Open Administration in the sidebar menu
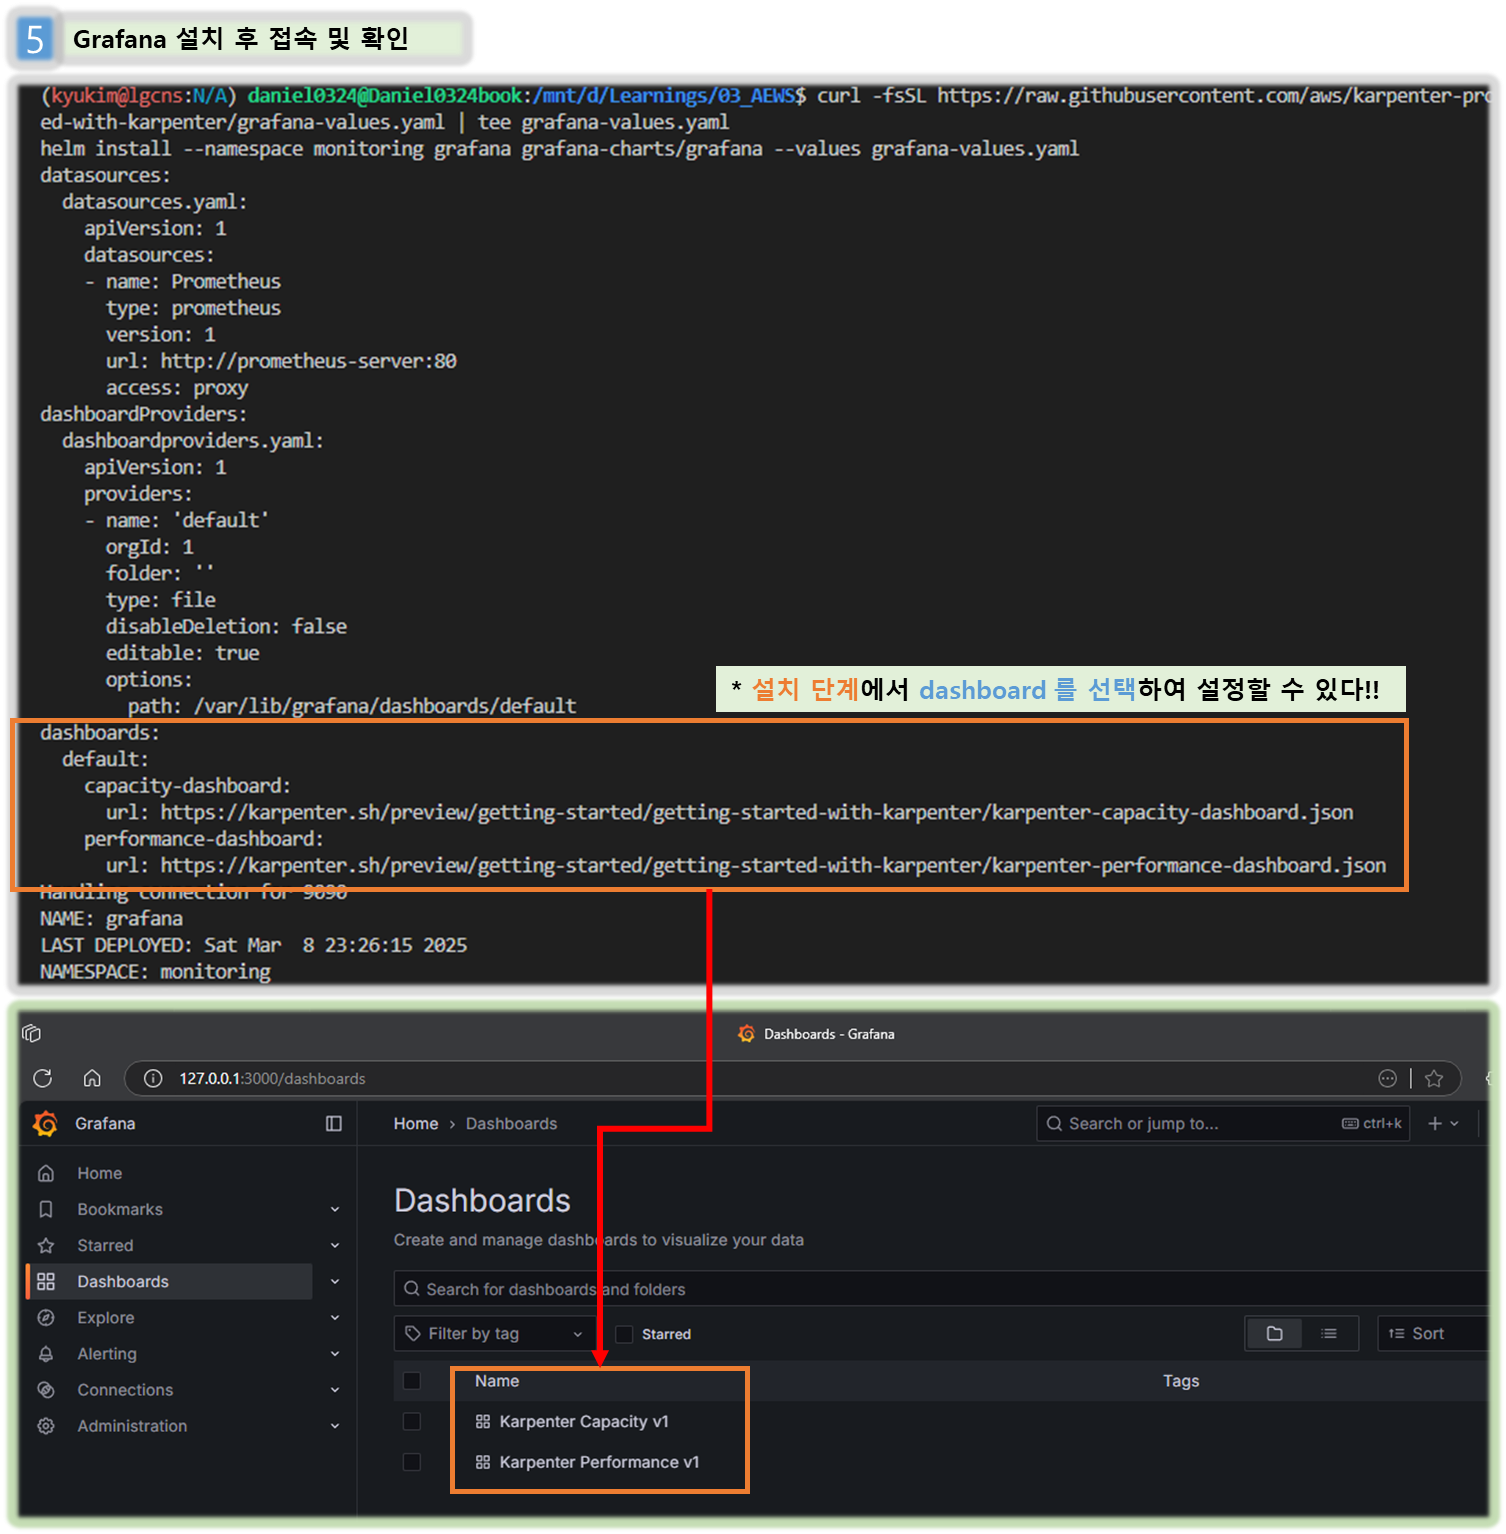Image resolution: width=1506 pixels, height=1534 pixels. pyautogui.click(x=132, y=1425)
